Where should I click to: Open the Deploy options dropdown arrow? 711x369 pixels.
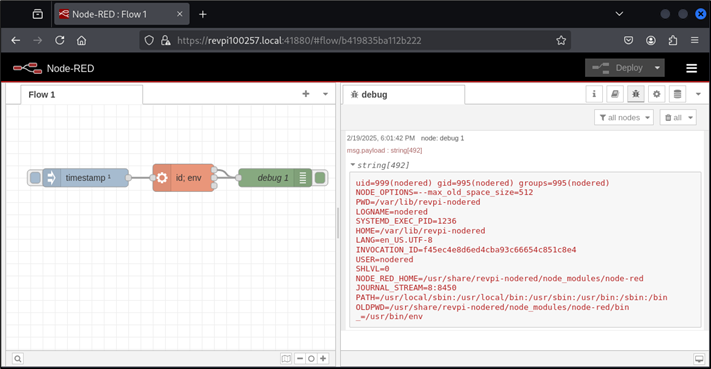pyautogui.click(x=657, y=68)
